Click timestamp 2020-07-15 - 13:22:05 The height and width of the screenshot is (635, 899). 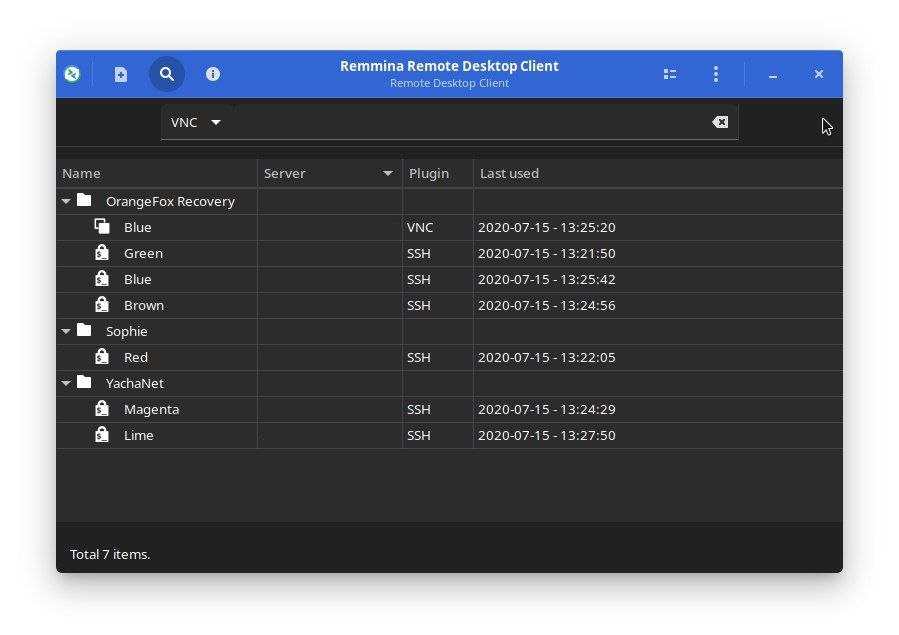click(x=546, y=358)
